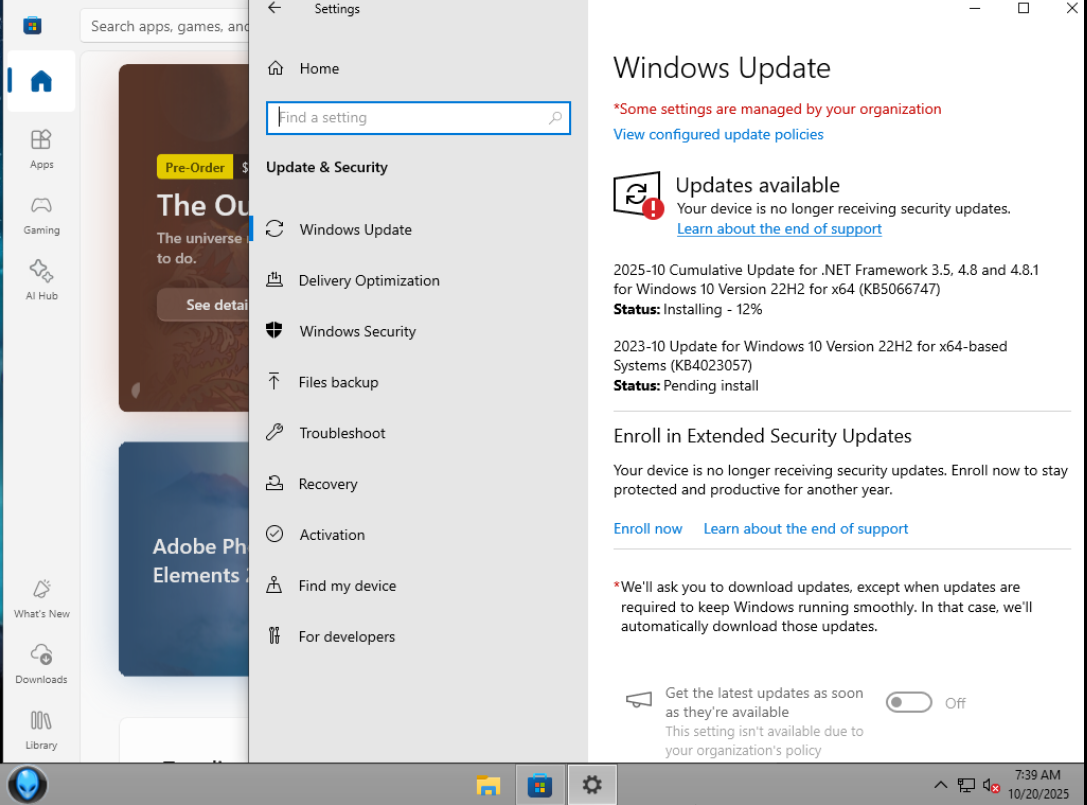Click the KB5066747 cumulative update text
Screen dimensions: 1087x805
pos(826,279)
